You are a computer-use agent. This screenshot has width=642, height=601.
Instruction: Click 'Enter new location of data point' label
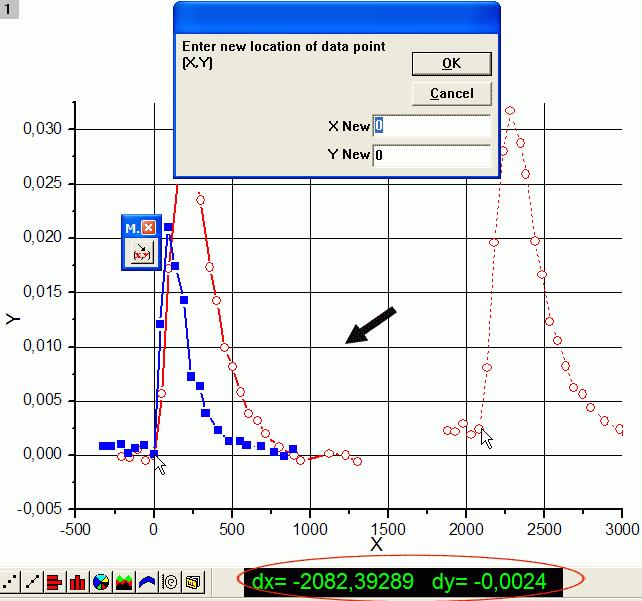[283, 46]
